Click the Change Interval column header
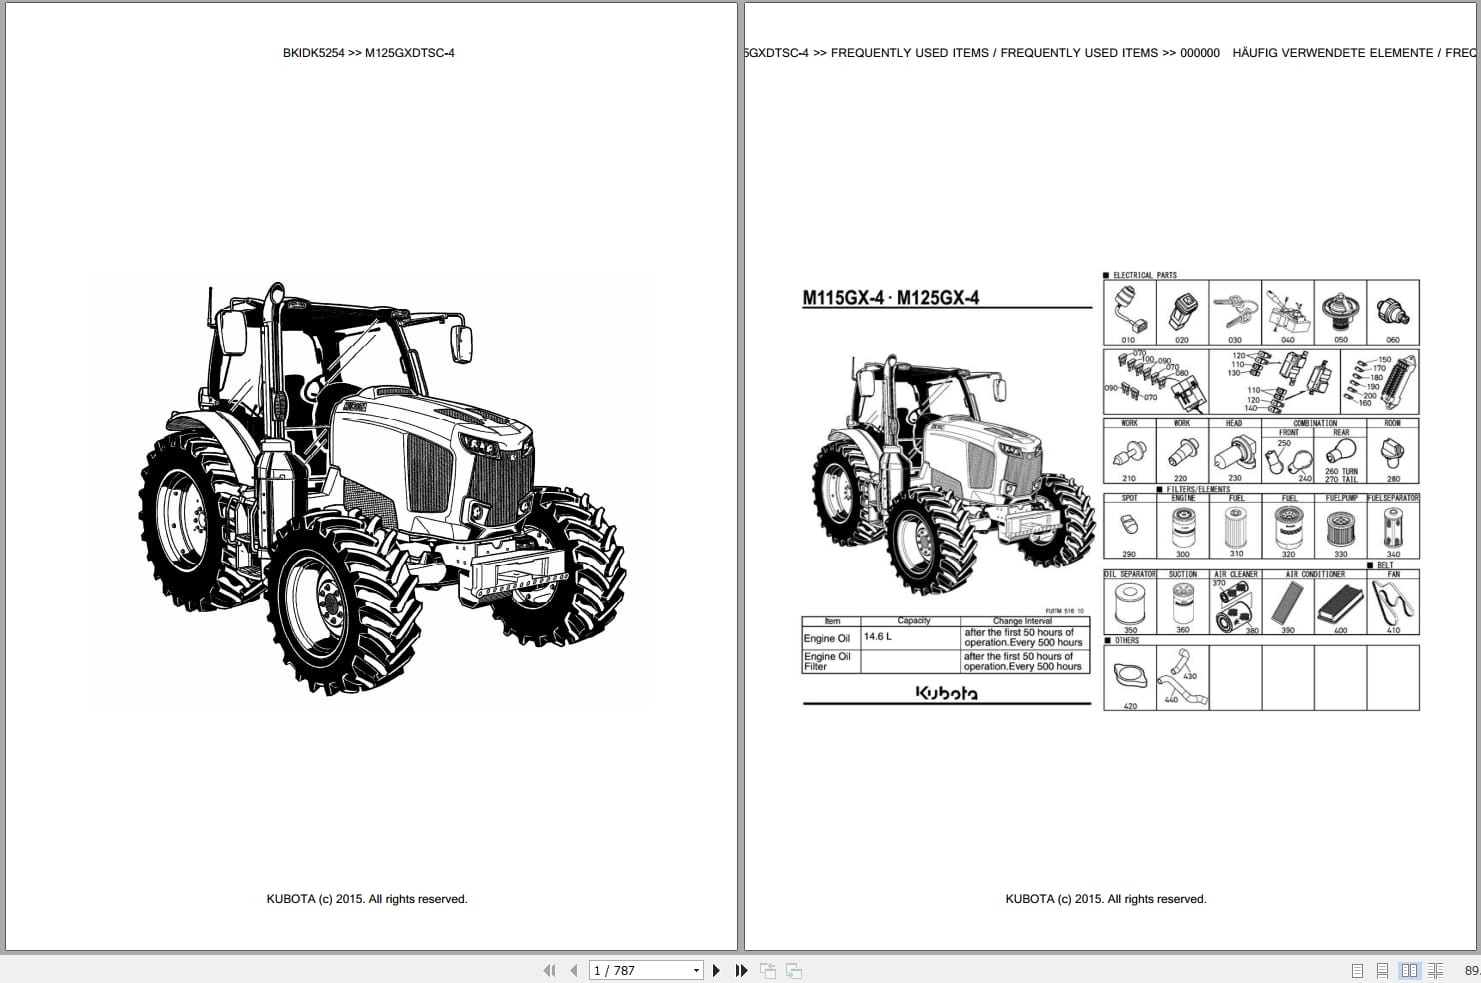Image resolution: width=1481 pixels, height=983 pixels. (x=1023, y=621)
